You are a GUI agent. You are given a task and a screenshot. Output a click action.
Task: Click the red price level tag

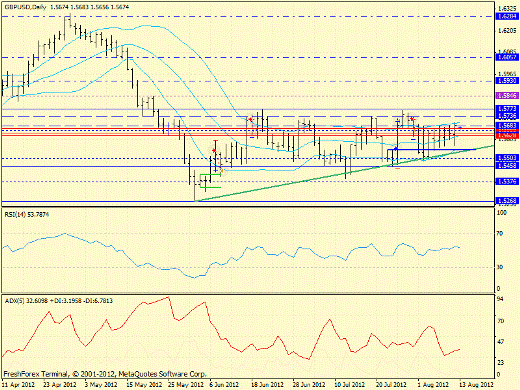pyautogui.click(x=507, y=135)
